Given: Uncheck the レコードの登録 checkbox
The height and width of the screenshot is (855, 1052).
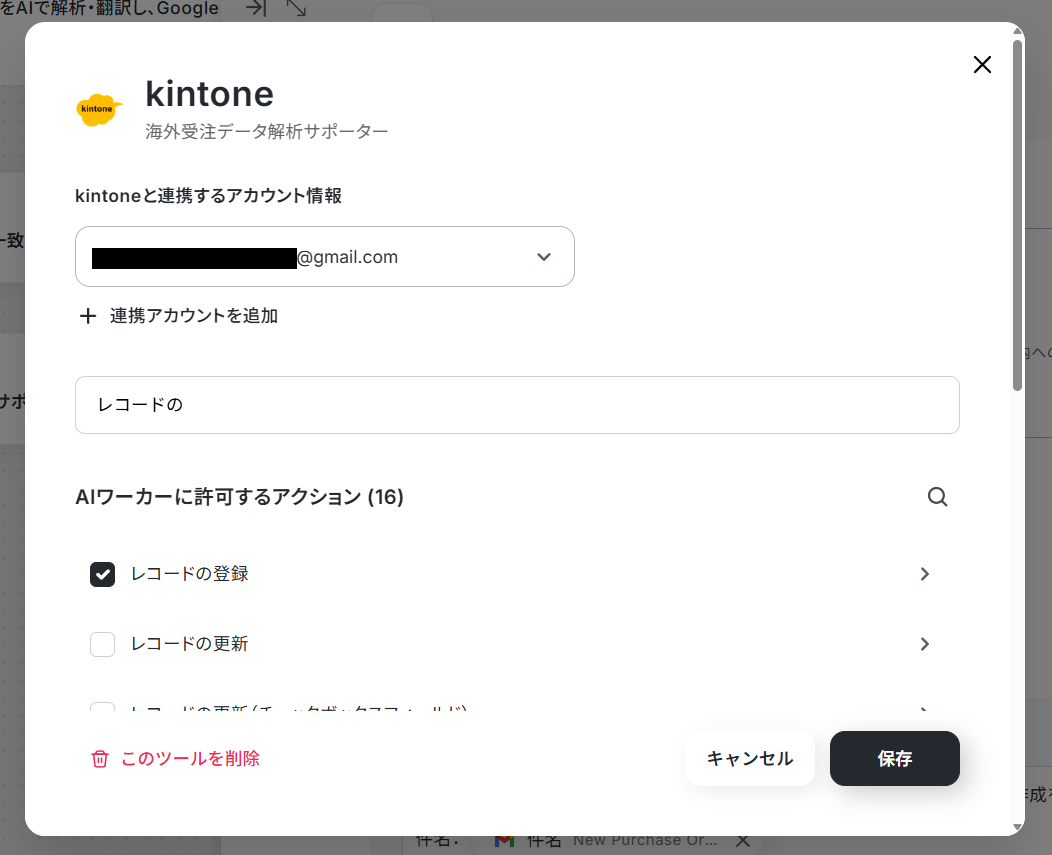Looking at the screenshot, I should tap(103, 574).
